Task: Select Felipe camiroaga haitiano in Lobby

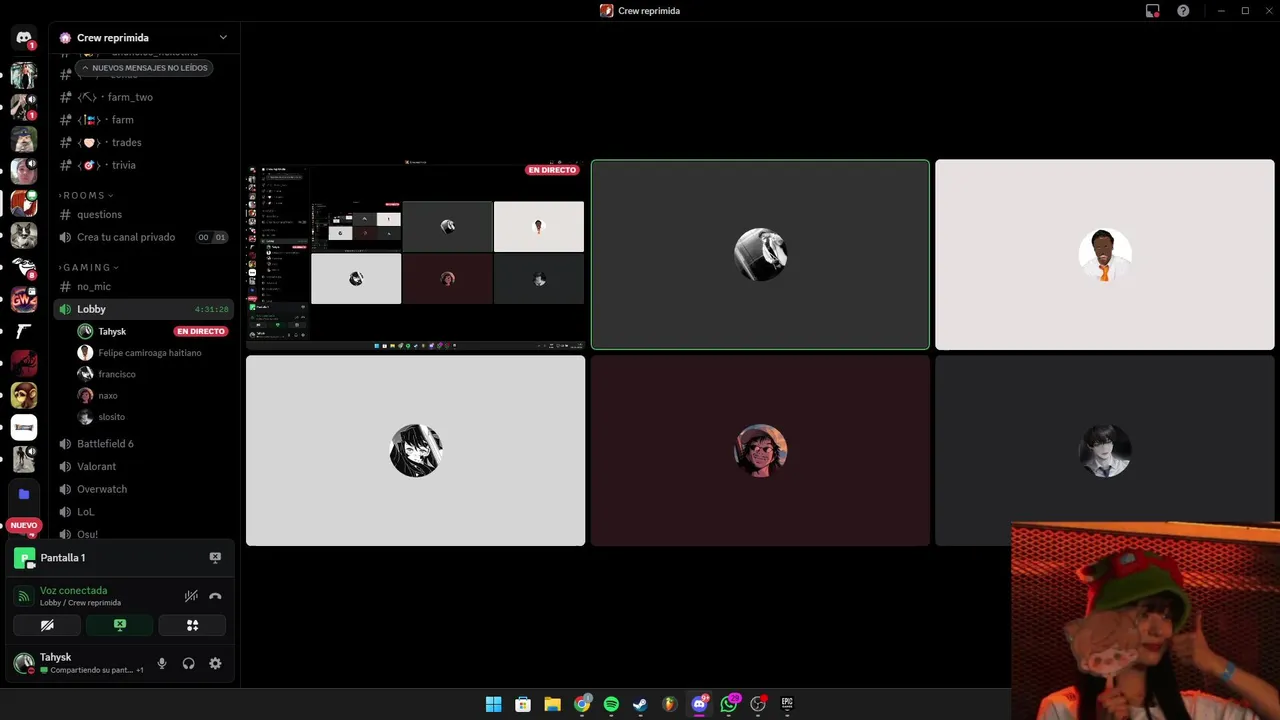Action: (x=150, y=353)
